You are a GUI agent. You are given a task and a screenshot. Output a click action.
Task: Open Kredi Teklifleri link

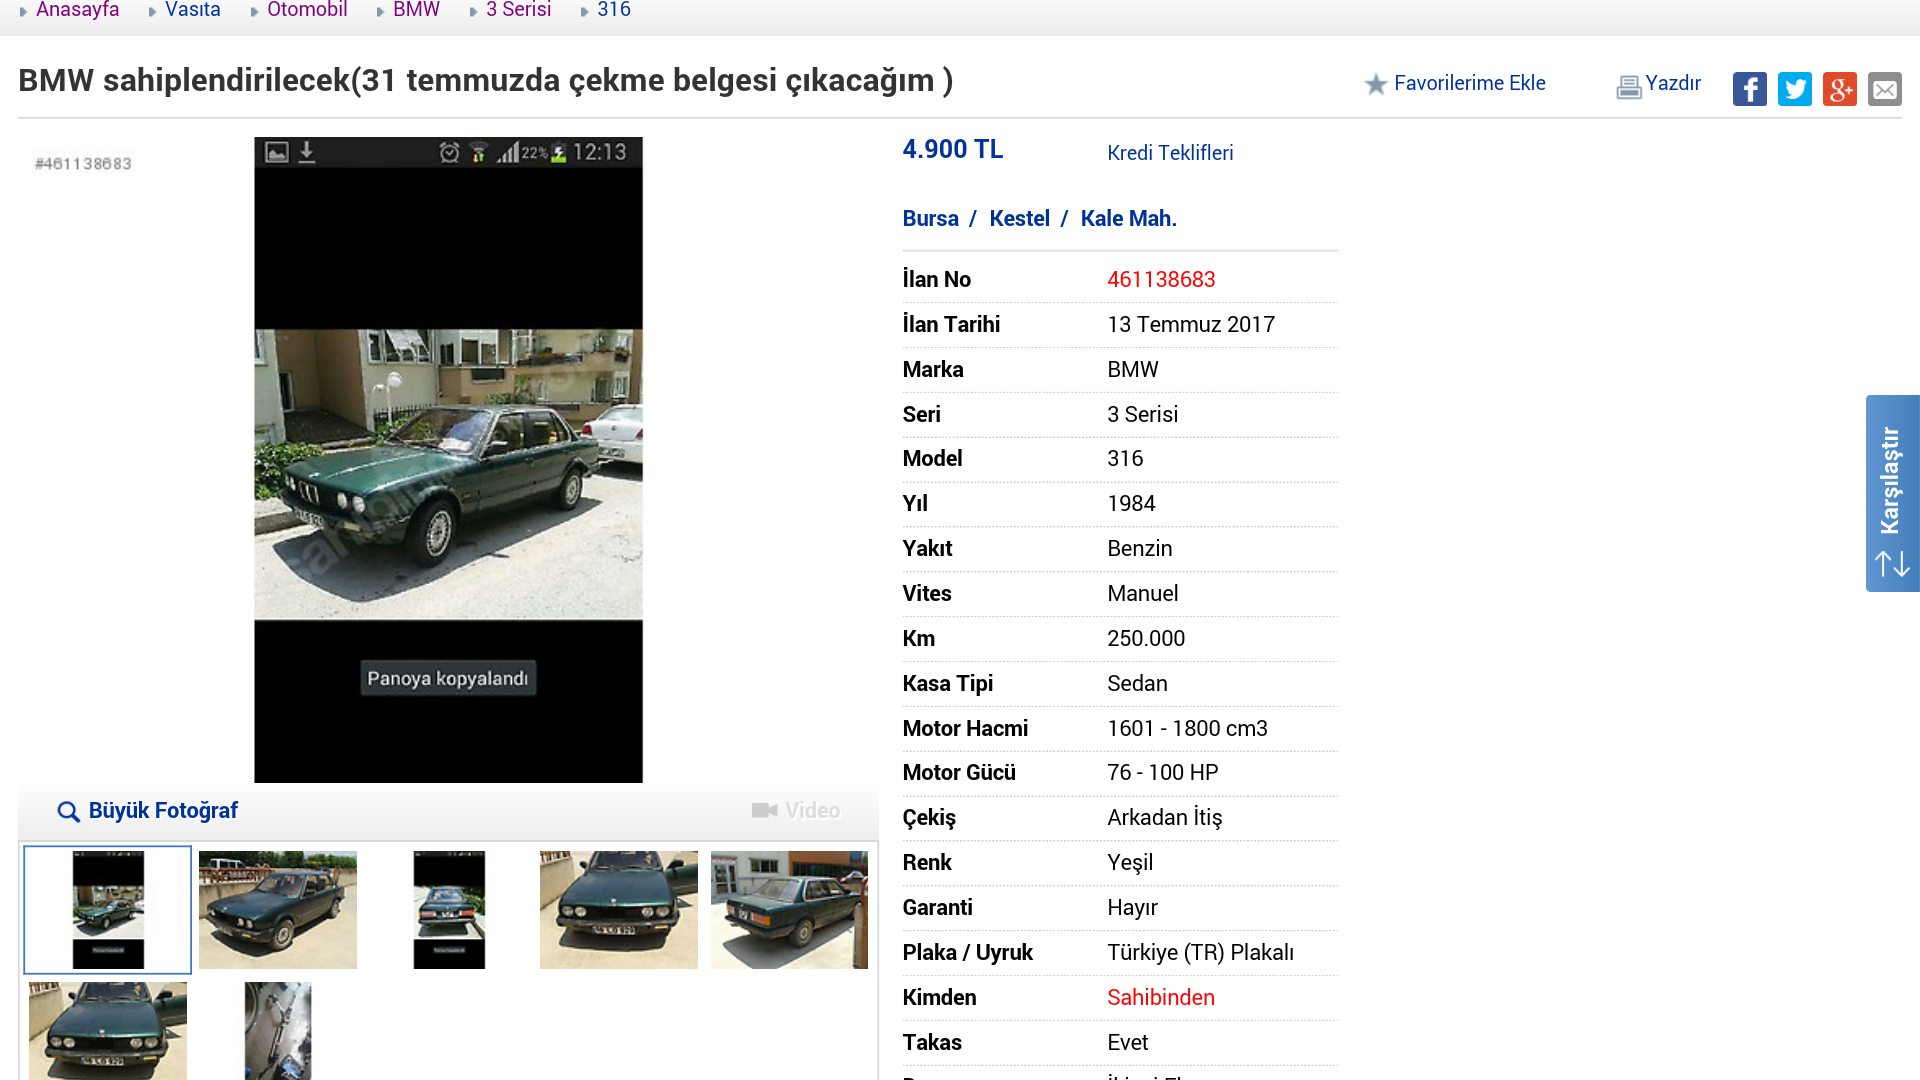1170,153
